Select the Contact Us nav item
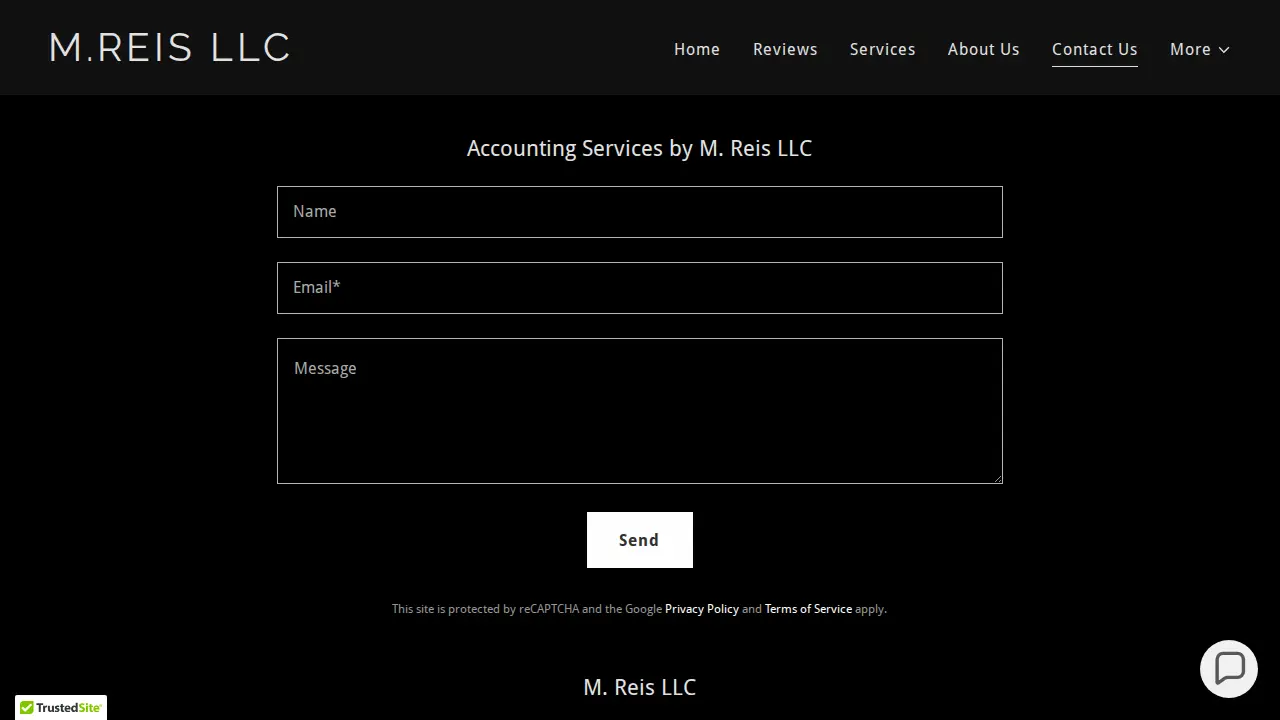 click(1095, 49)
